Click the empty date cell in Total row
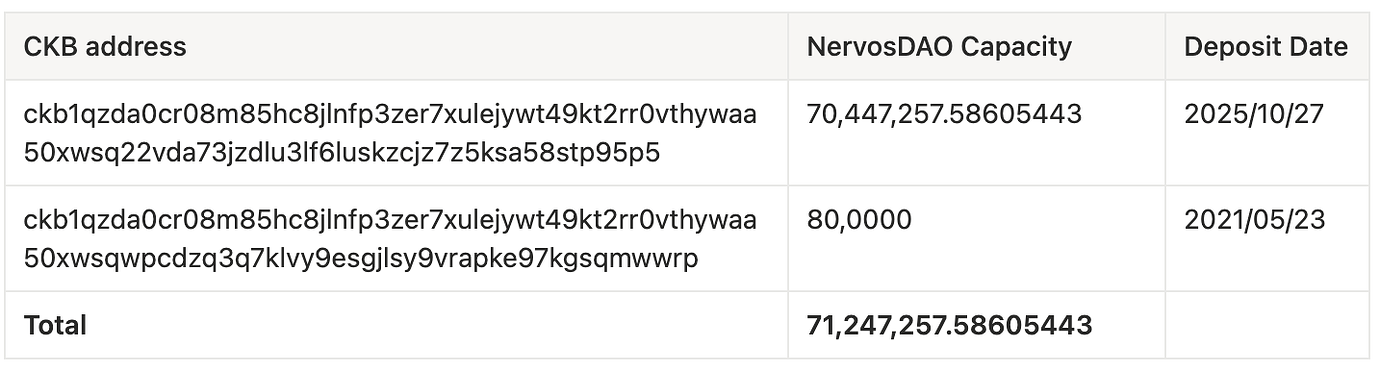Image resolution: width=1380 pixels, height=370 pixels. 1266,325
